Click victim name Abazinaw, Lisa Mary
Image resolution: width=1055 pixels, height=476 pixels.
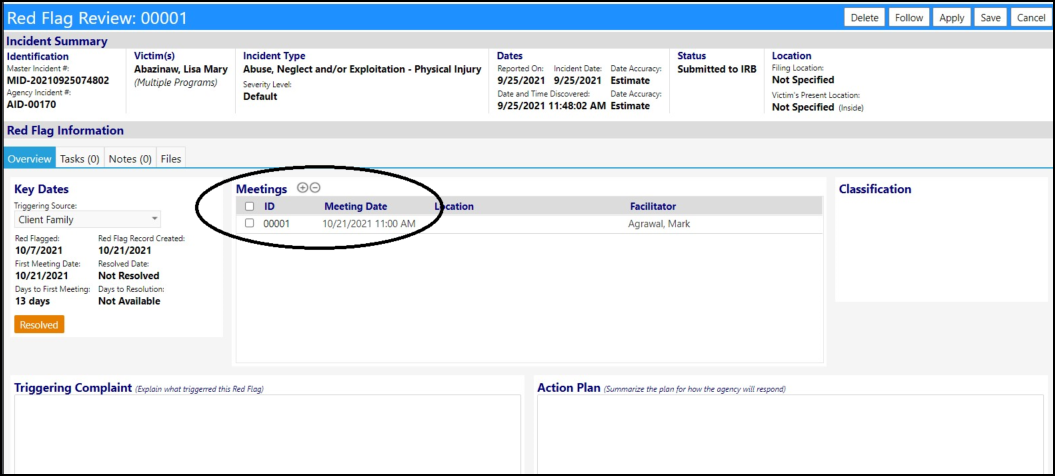[x=181, y=69]
